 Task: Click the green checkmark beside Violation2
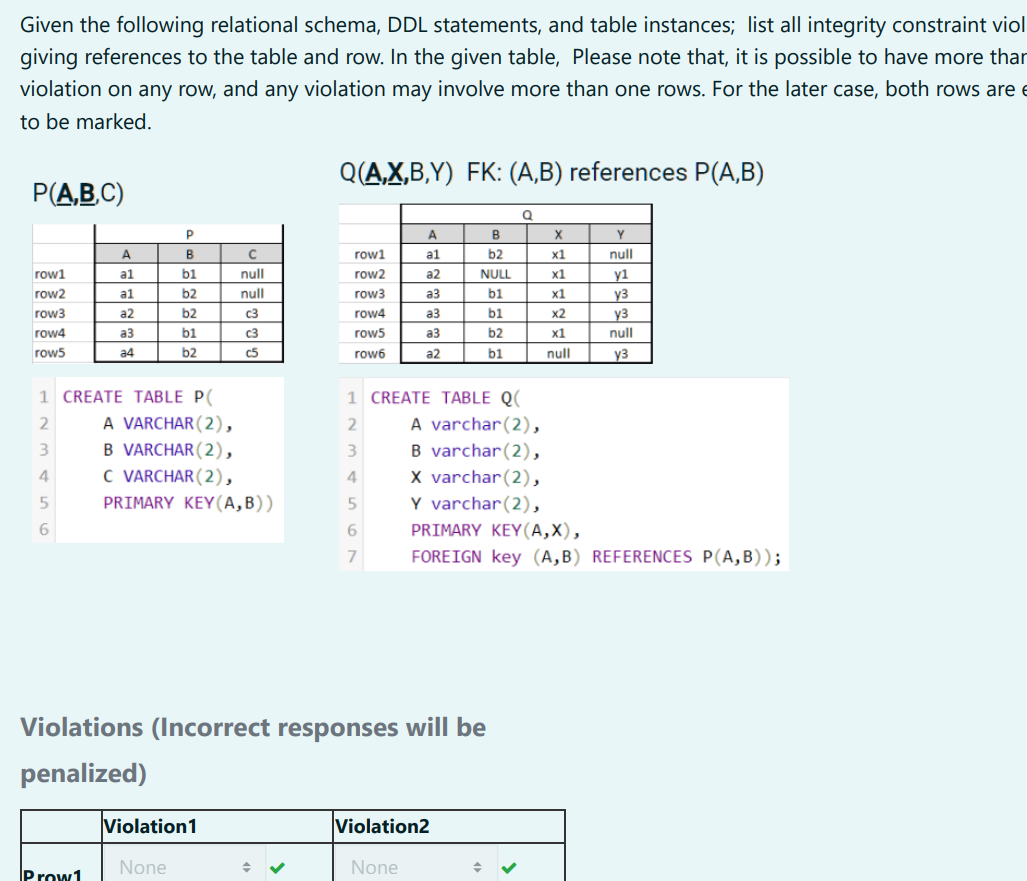tap(510, 867)
